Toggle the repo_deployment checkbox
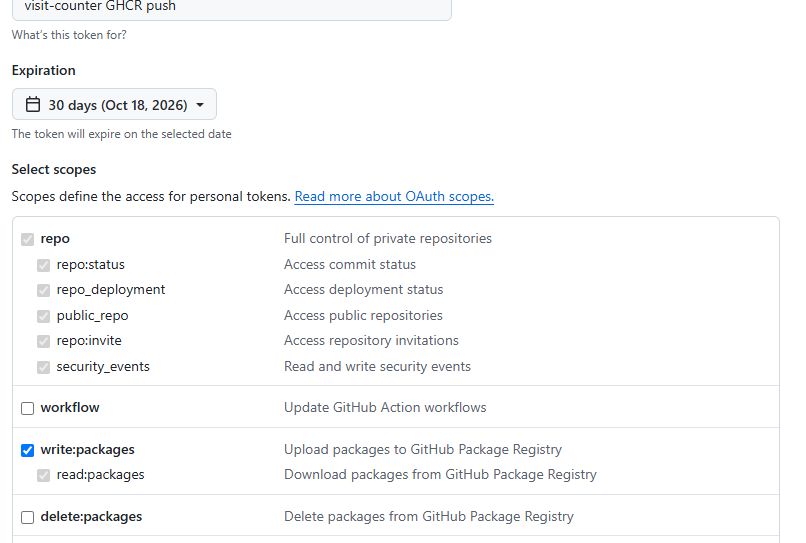The height and width of the screenshot is (543, 806). 44,290
